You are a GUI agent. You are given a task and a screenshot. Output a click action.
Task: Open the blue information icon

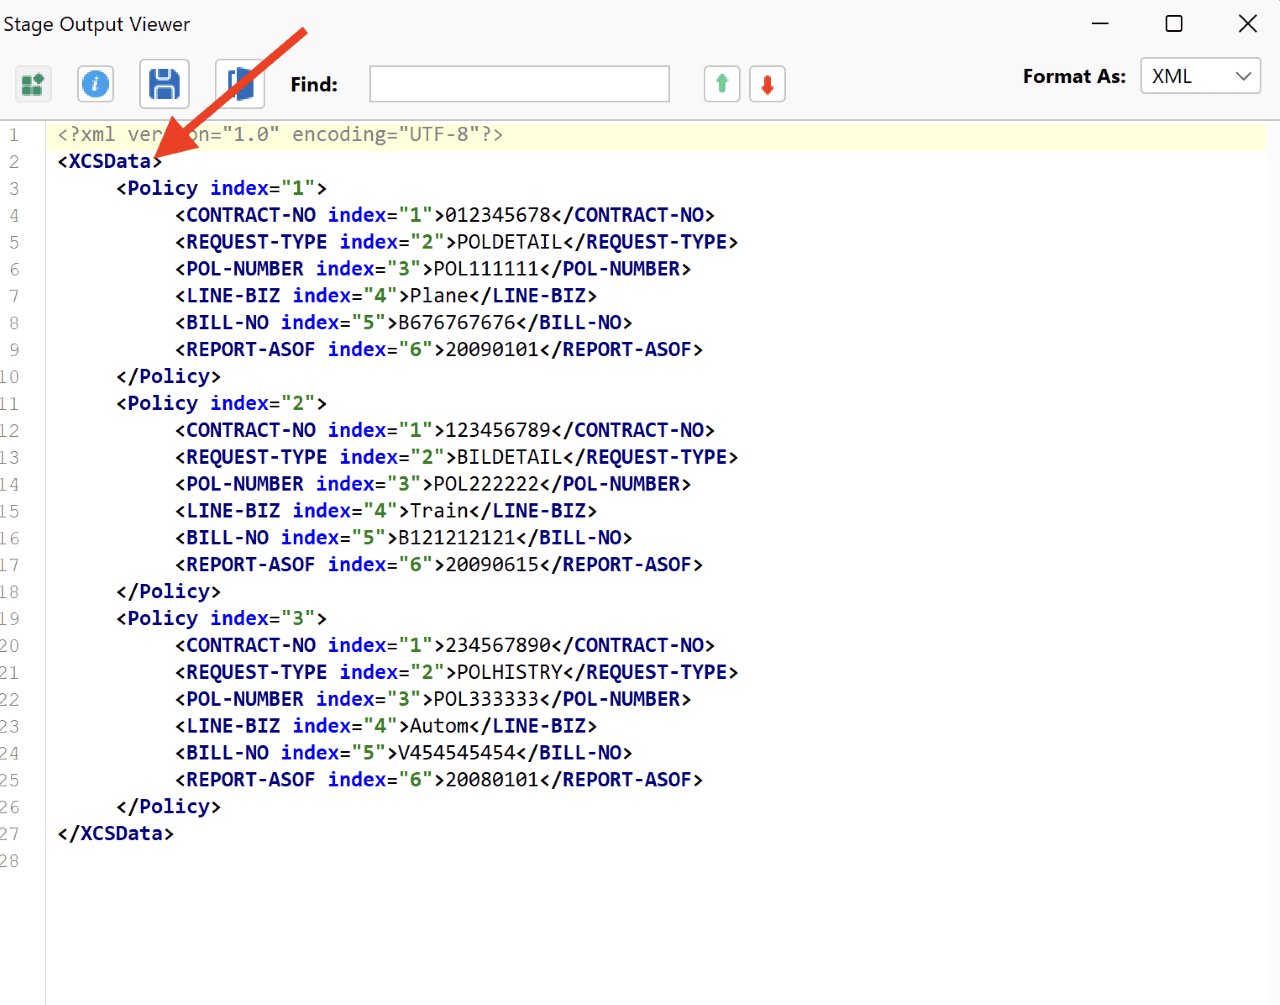pos(95,84)
